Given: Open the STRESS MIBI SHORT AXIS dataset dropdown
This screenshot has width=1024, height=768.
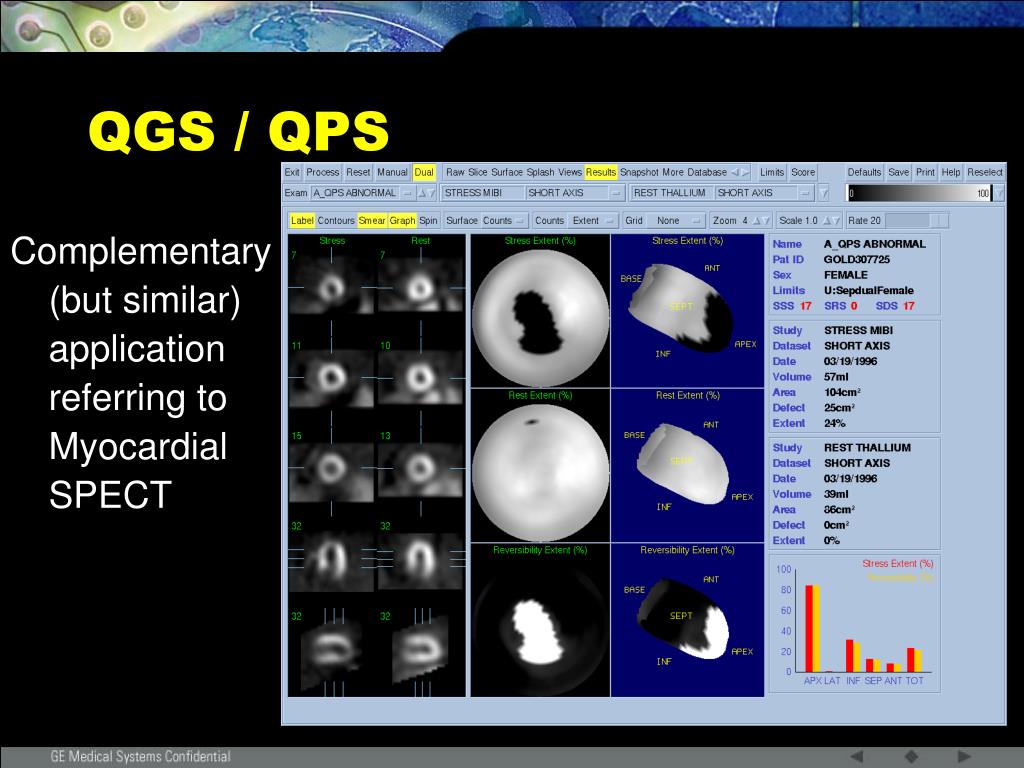Looking at the screenshot, I should (x=533, y=193).
